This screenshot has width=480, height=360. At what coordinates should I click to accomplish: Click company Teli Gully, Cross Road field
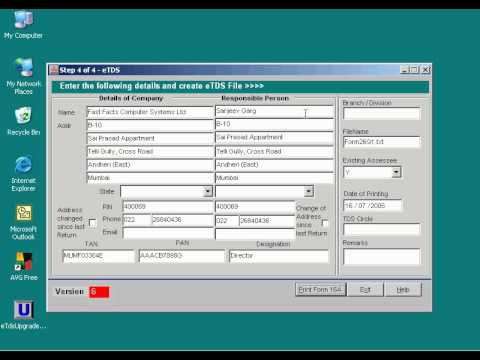[149, 152]
